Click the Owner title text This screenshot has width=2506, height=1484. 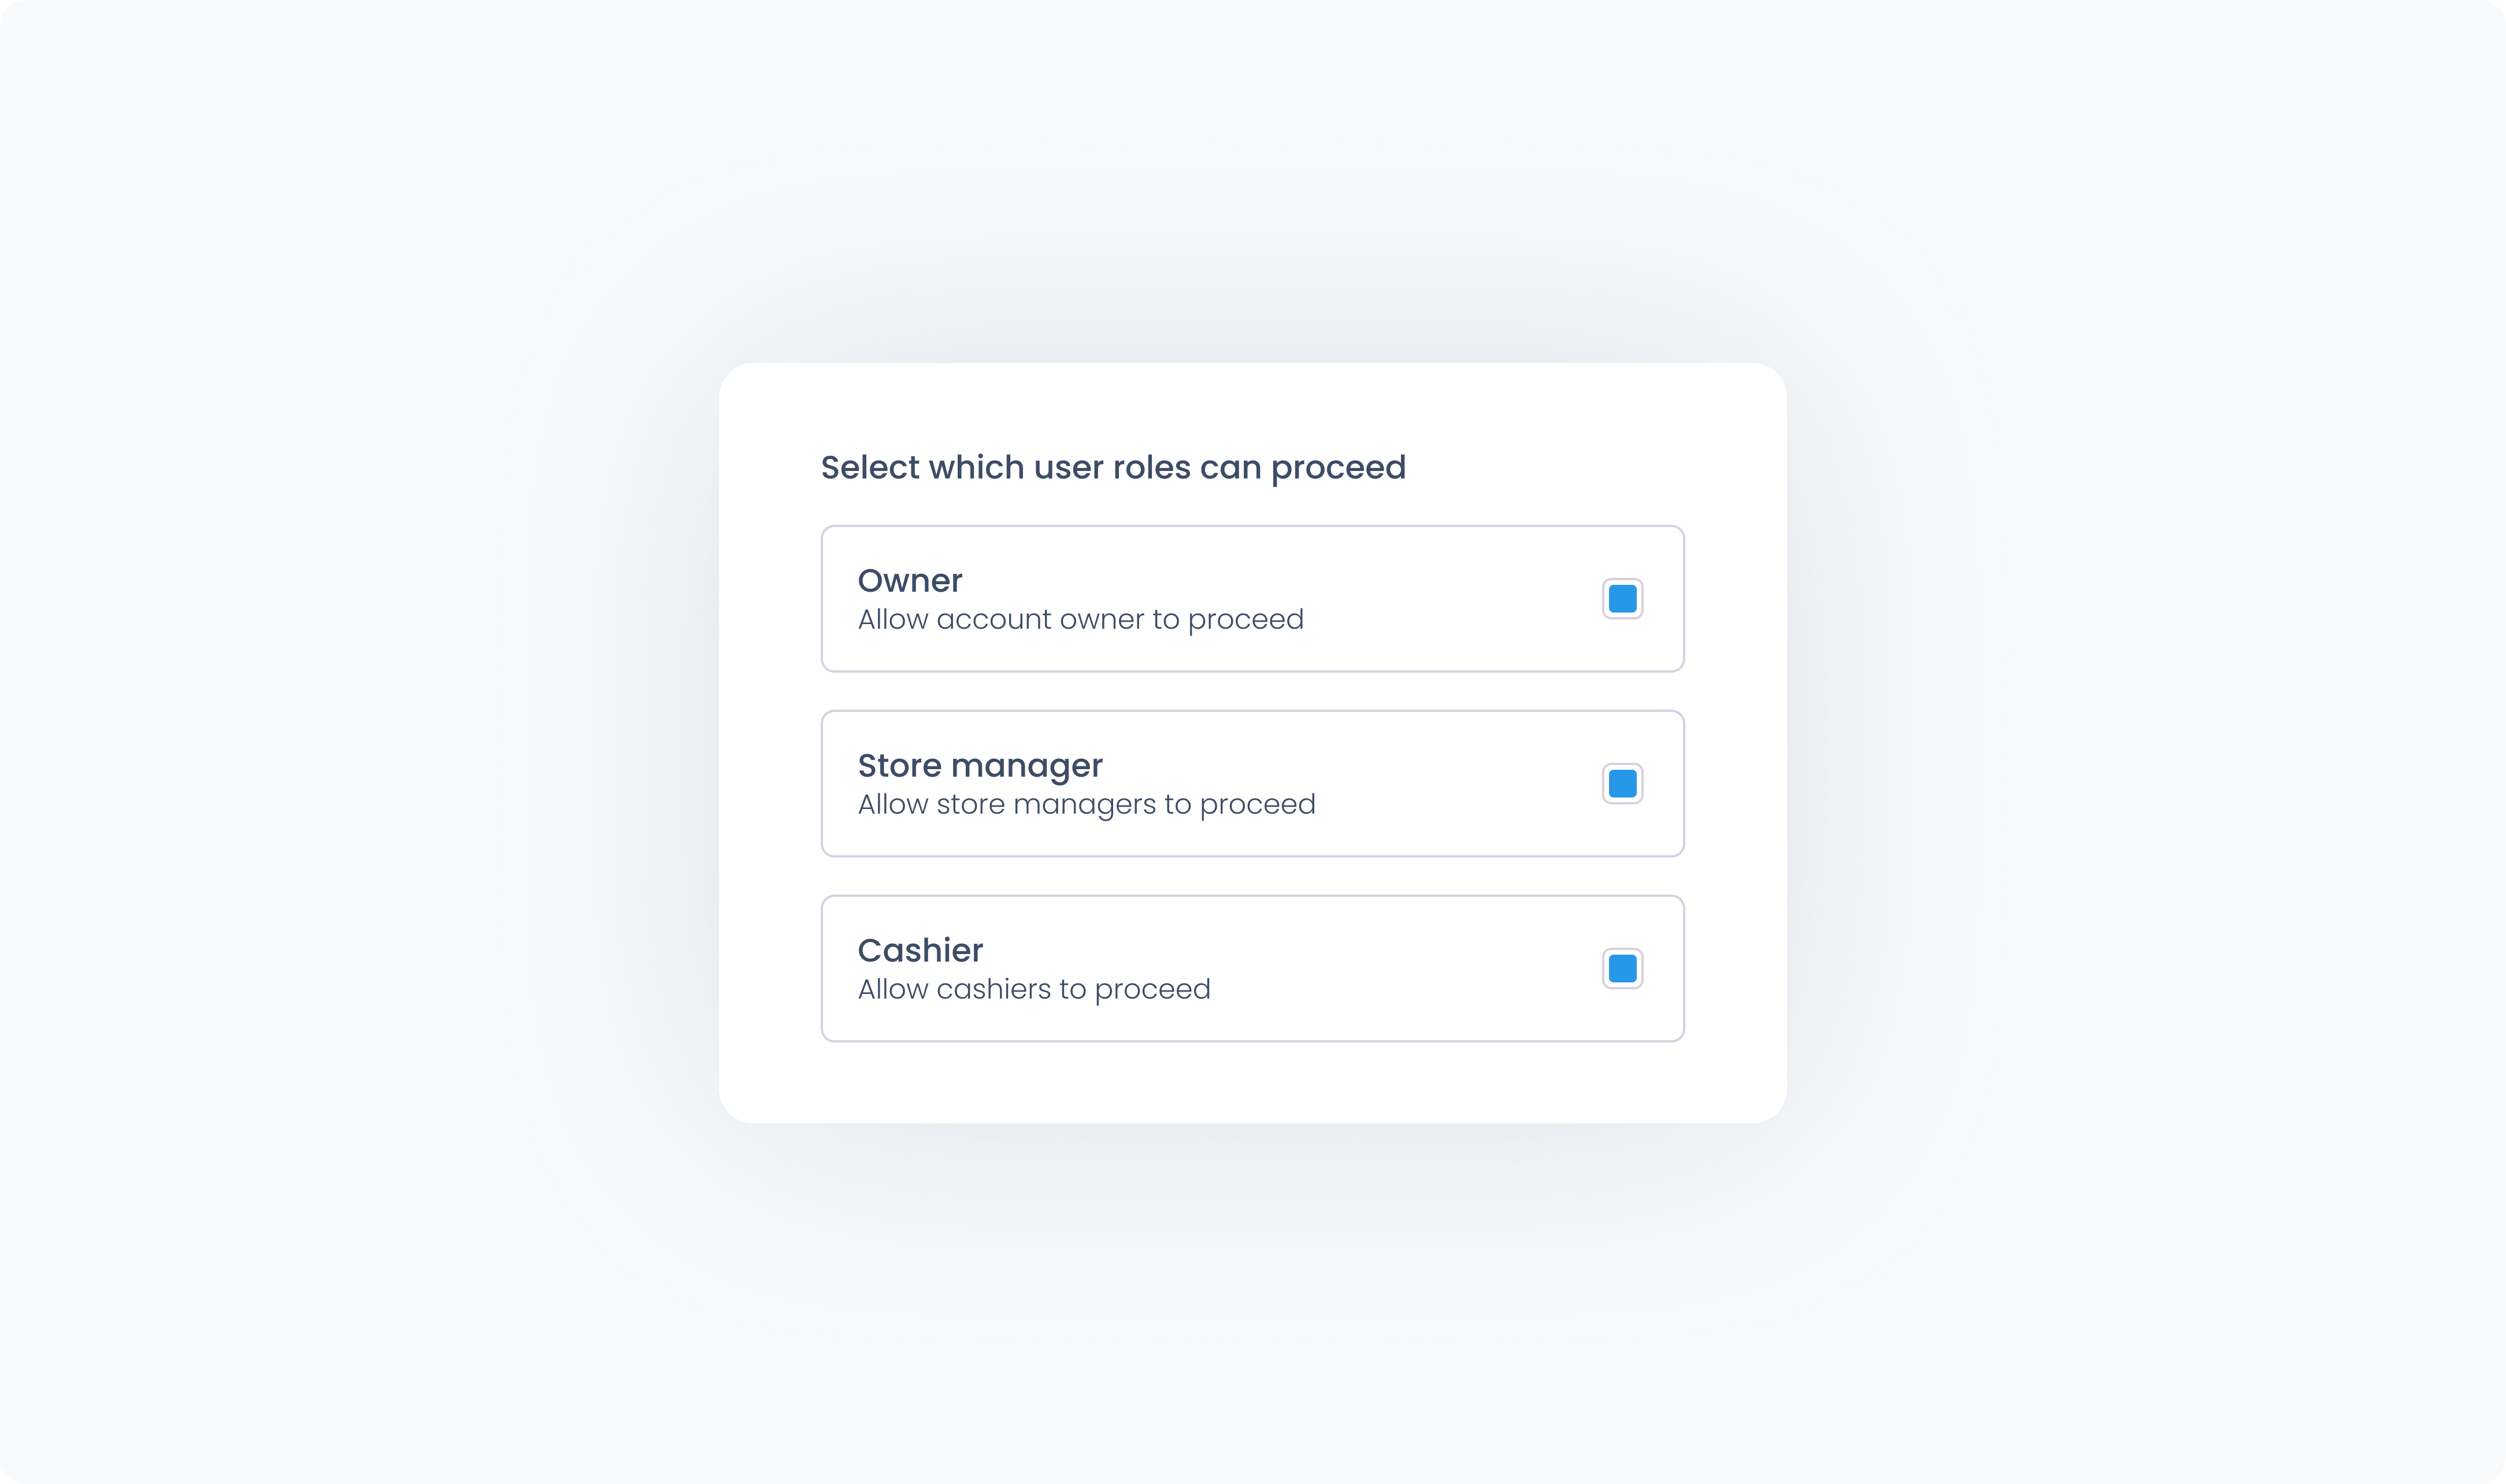(x=910, y=580)
